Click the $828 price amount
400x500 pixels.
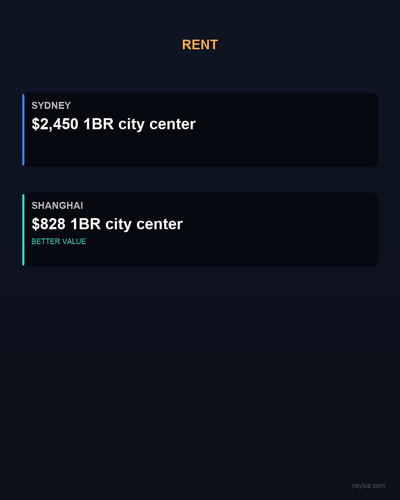click(48, 224)
